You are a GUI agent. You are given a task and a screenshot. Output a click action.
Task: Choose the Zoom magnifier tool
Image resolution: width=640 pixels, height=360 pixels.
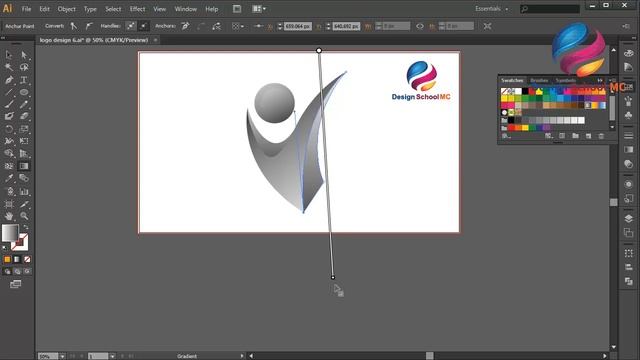pos(24,216)
